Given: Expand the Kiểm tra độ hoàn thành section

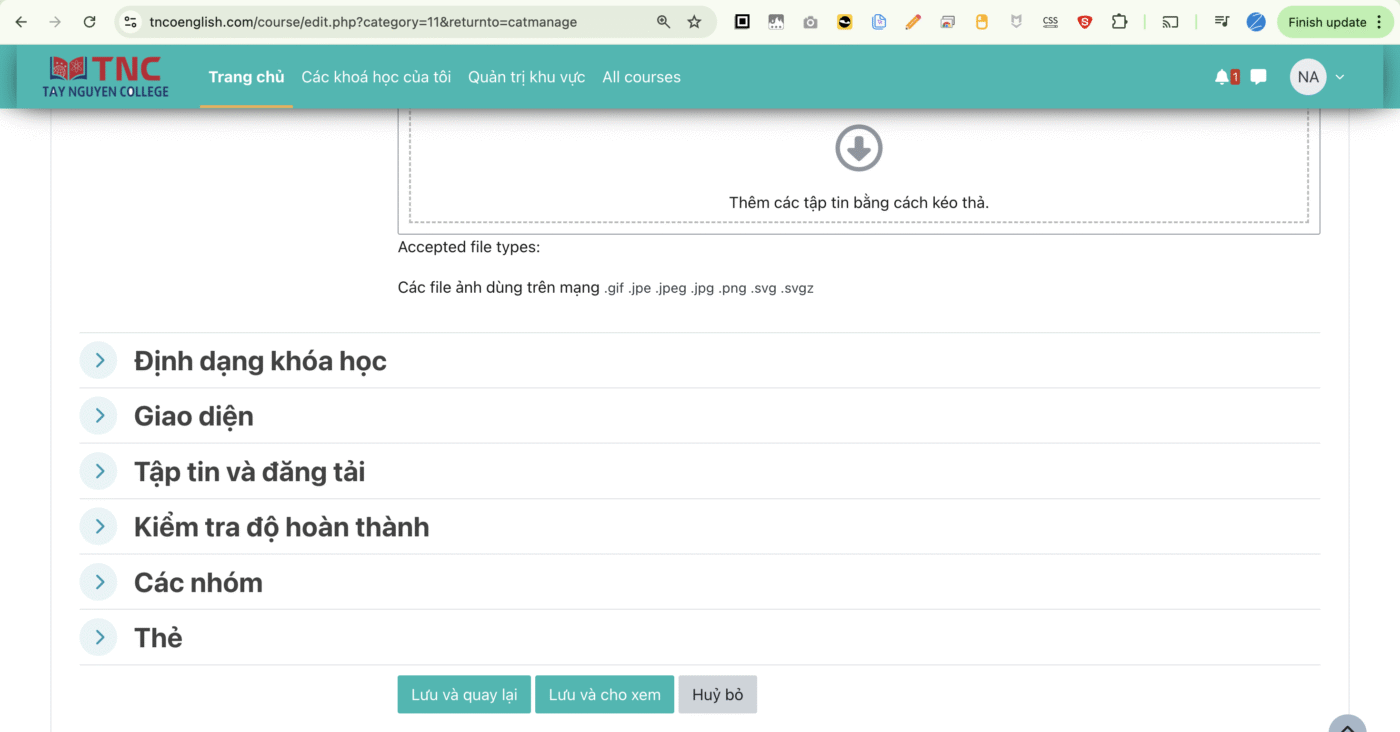Looking at the screenshot, I should click(99, 527).
